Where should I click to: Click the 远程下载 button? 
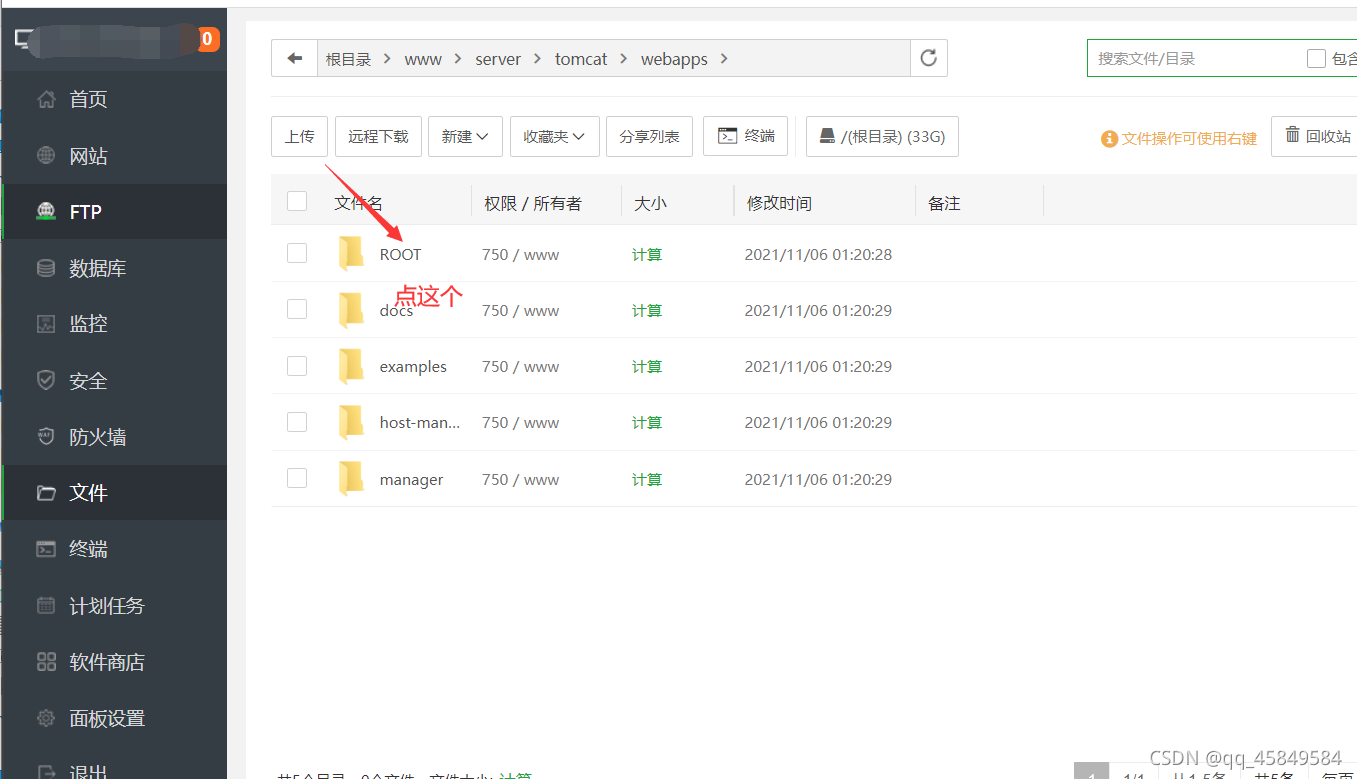378,137
